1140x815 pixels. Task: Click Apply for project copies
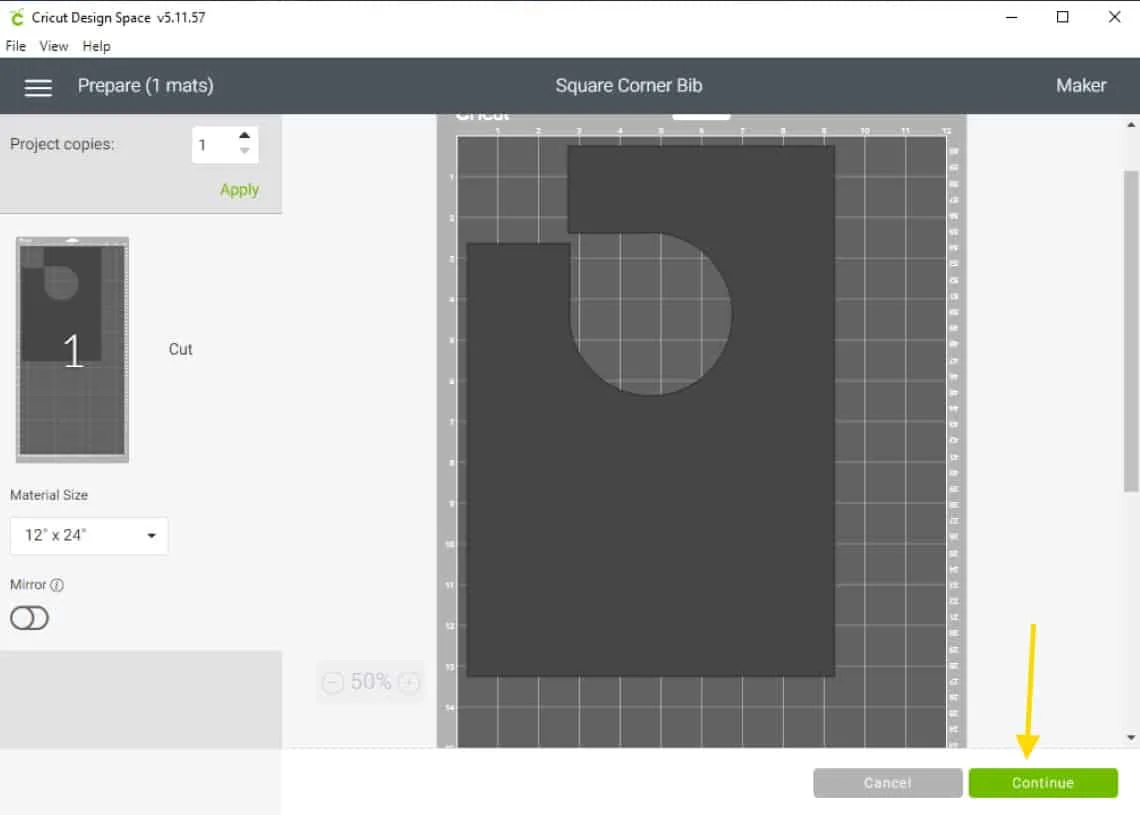pyautogui.click(x=239, y=190)
